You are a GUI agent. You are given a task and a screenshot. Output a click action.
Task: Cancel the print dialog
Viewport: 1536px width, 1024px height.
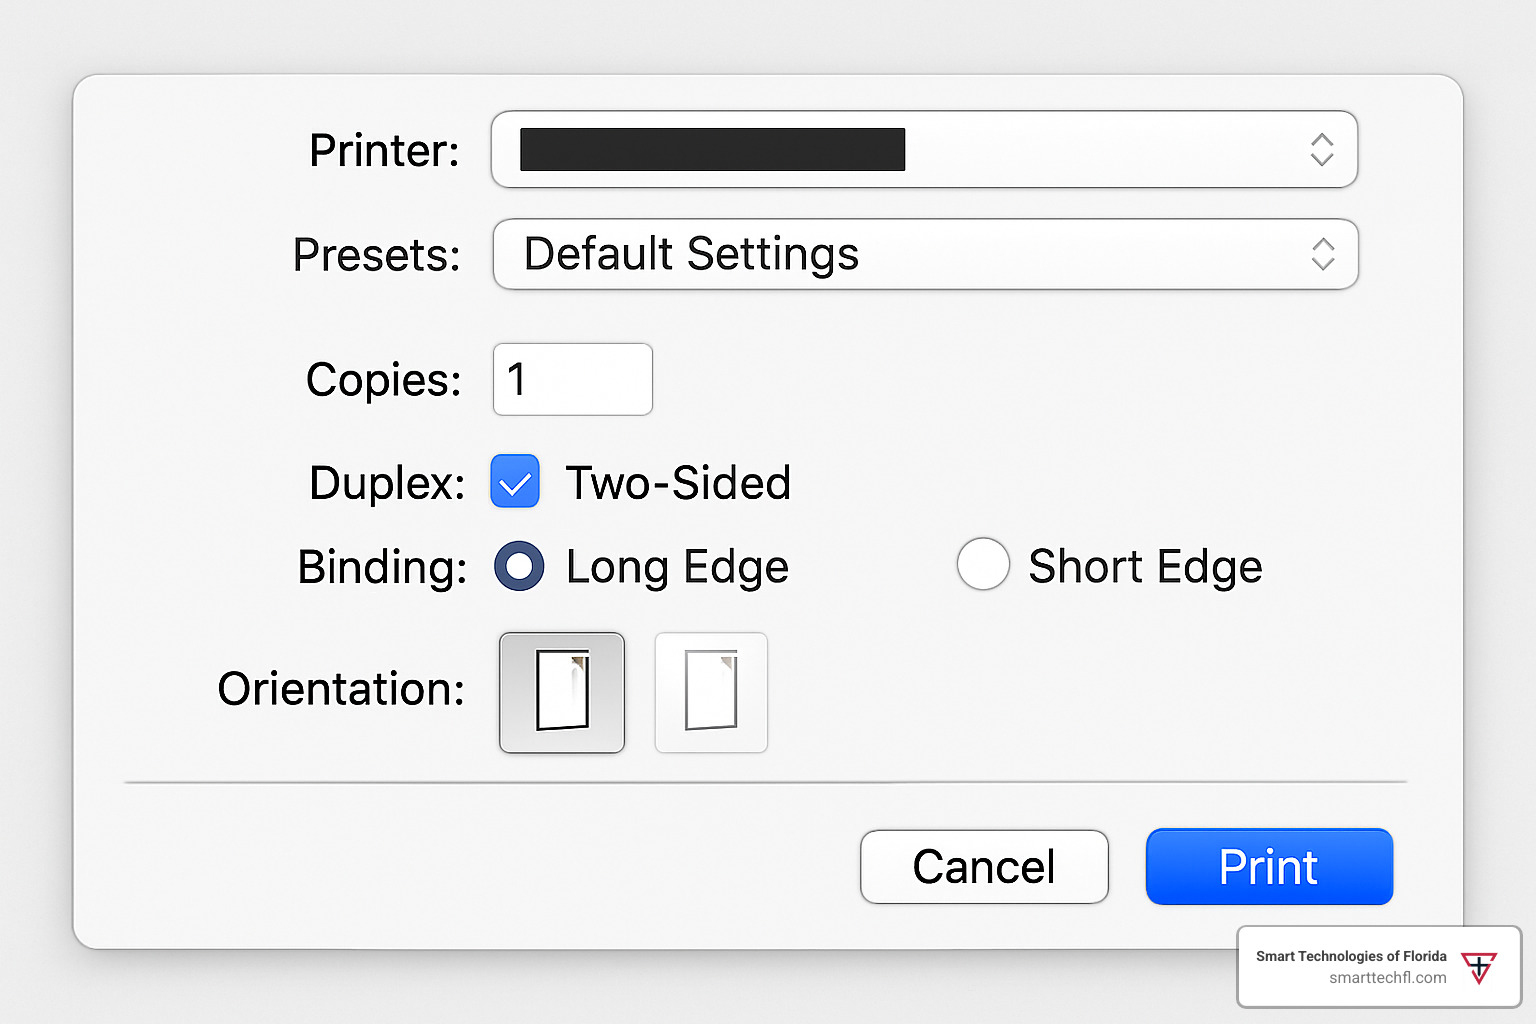coord(984,867)
